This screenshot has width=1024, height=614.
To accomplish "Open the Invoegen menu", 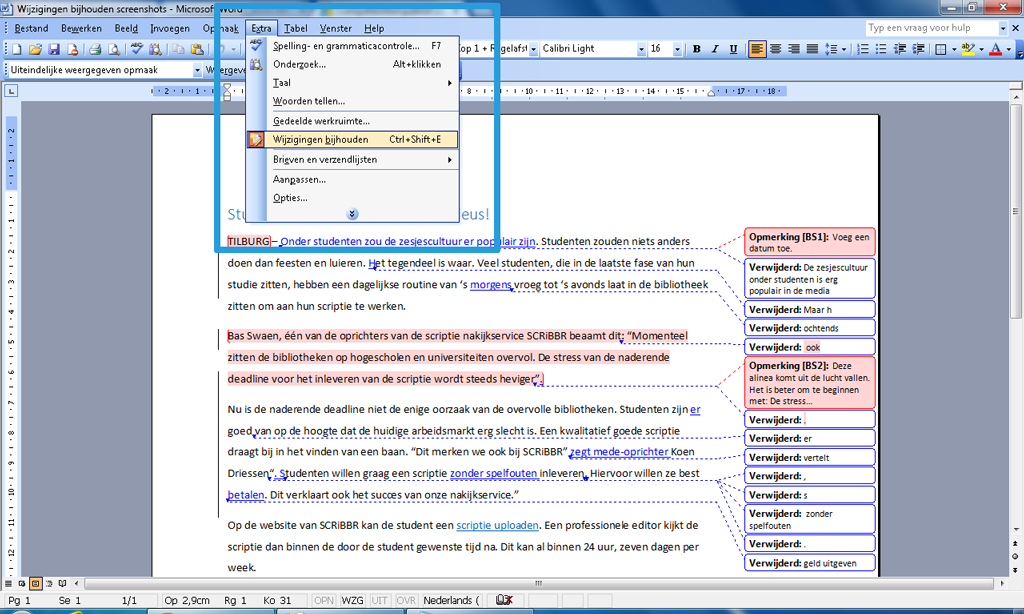I will 170,28.
